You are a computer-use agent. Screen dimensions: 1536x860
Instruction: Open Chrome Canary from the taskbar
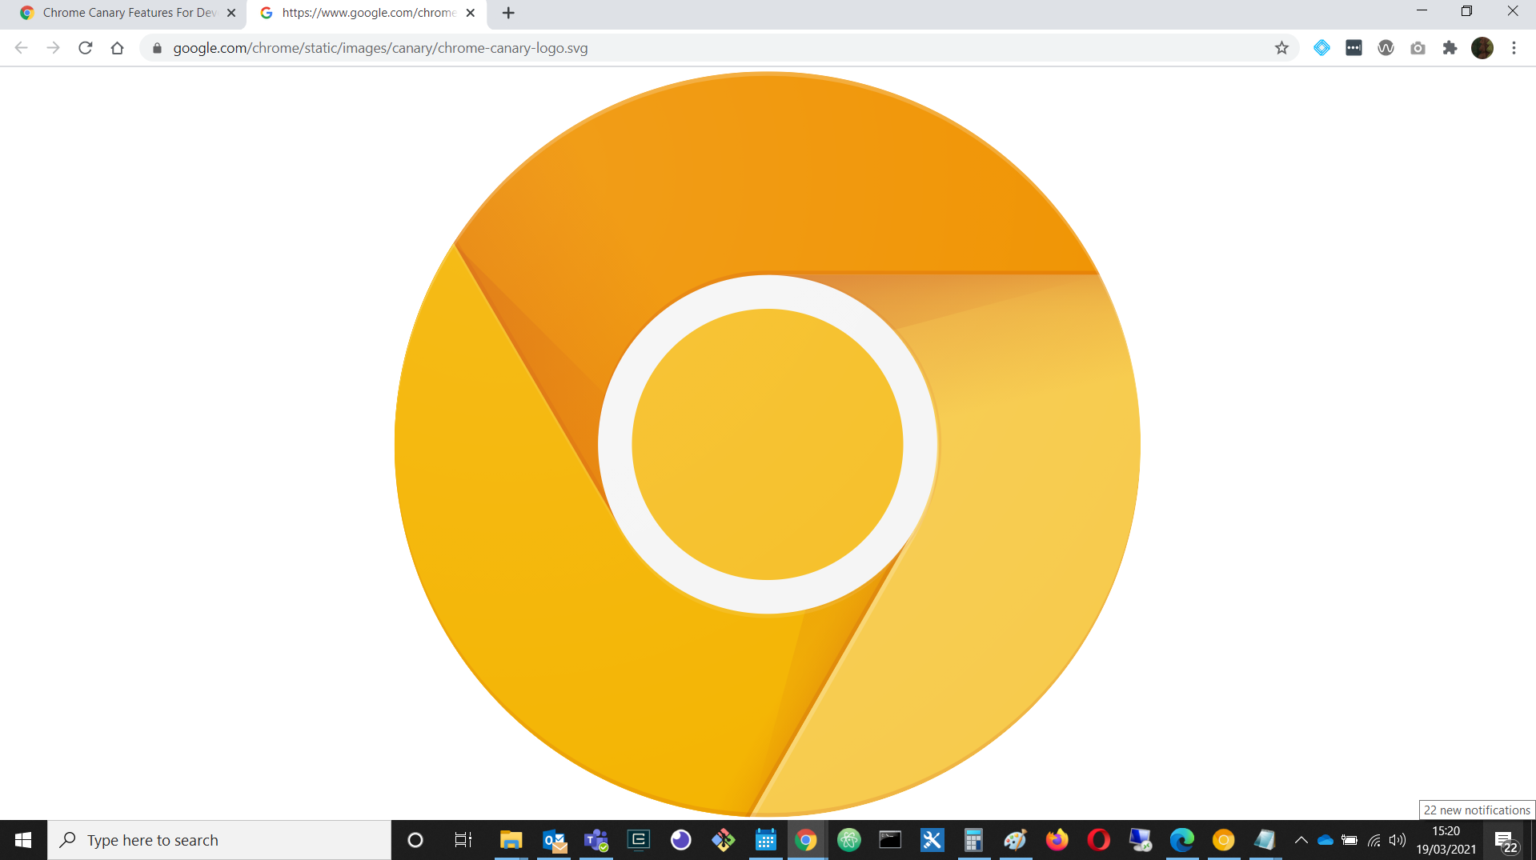[1223, 840]
